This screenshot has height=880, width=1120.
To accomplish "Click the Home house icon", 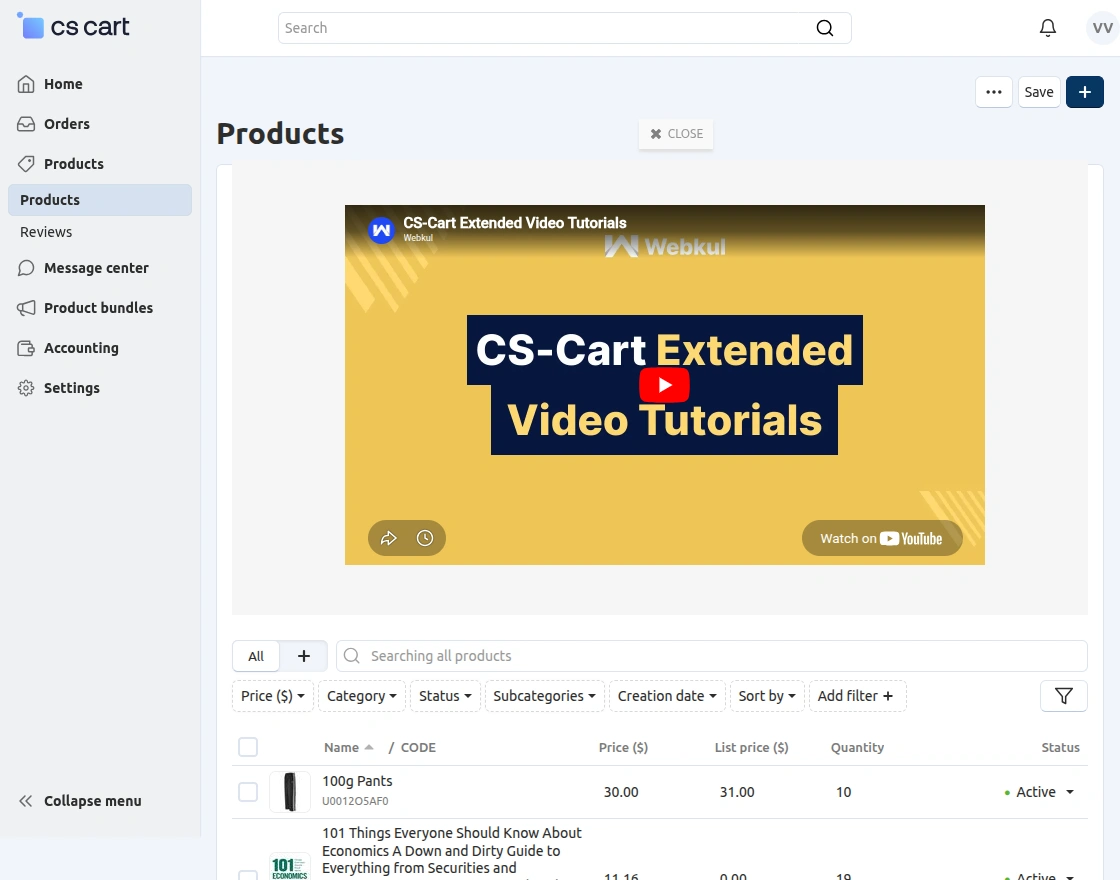I will point(26,84).
